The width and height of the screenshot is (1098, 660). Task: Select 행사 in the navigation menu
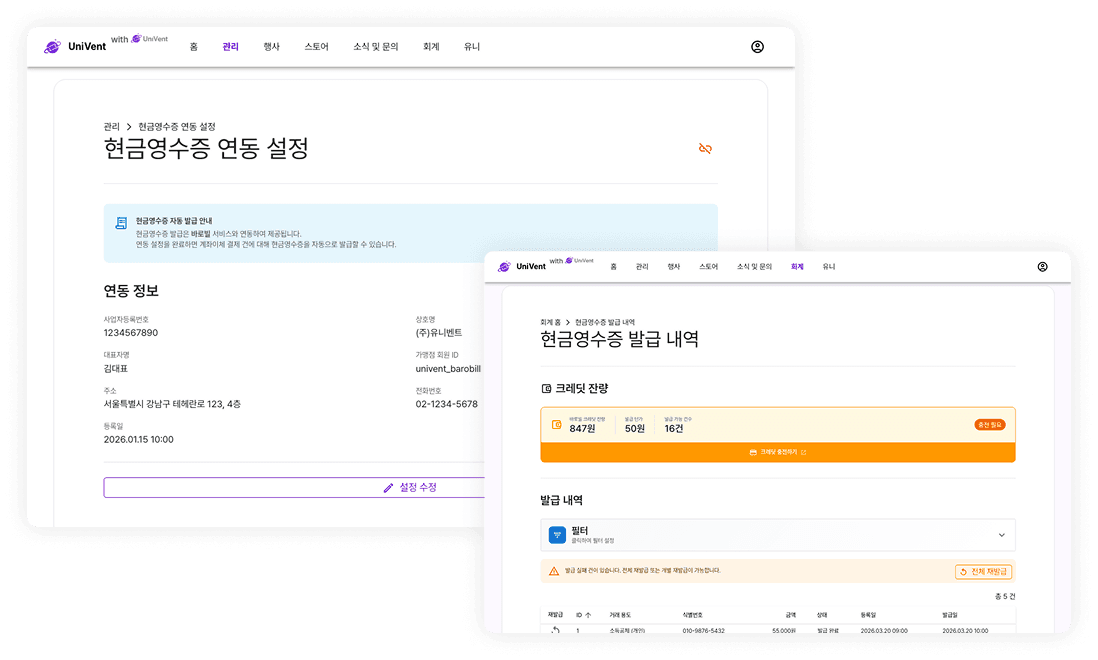pyautogui.click(x=271, y=46)
